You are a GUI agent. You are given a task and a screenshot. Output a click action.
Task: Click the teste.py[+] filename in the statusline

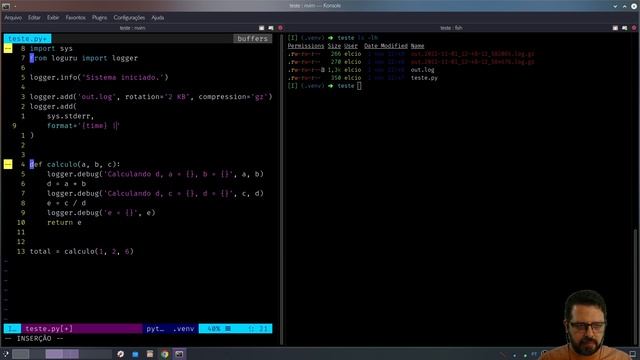[49, 329]
